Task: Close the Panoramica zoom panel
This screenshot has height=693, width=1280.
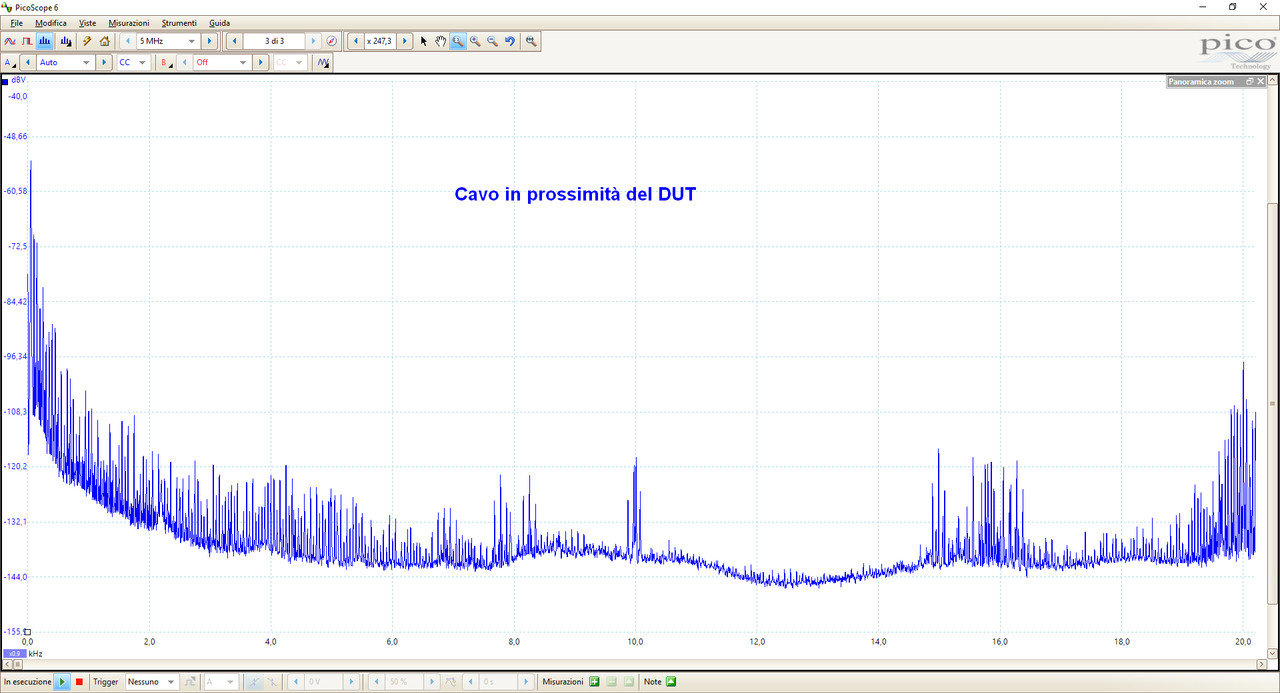Action: pyautogui.click(x=1261, y=81)
